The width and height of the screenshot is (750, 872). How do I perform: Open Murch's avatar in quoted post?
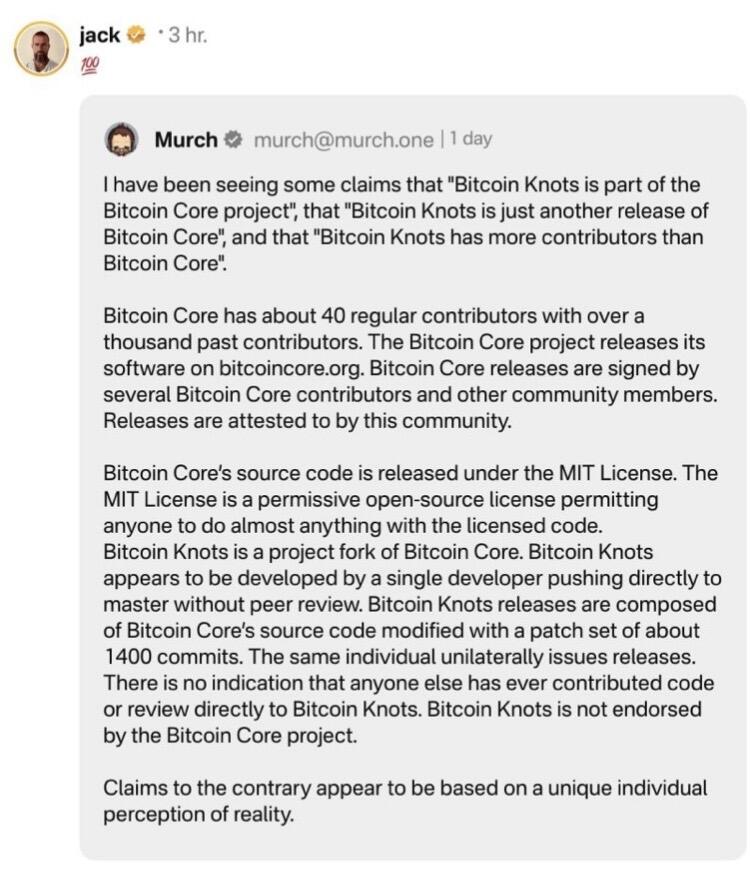[x=121, y=139]
